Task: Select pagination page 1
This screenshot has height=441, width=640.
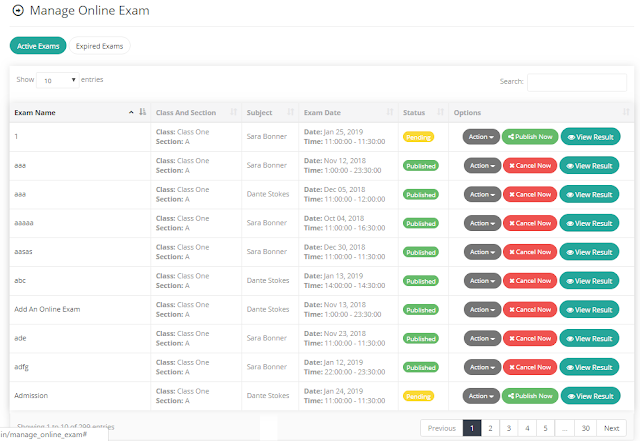Action: [472, 428]
